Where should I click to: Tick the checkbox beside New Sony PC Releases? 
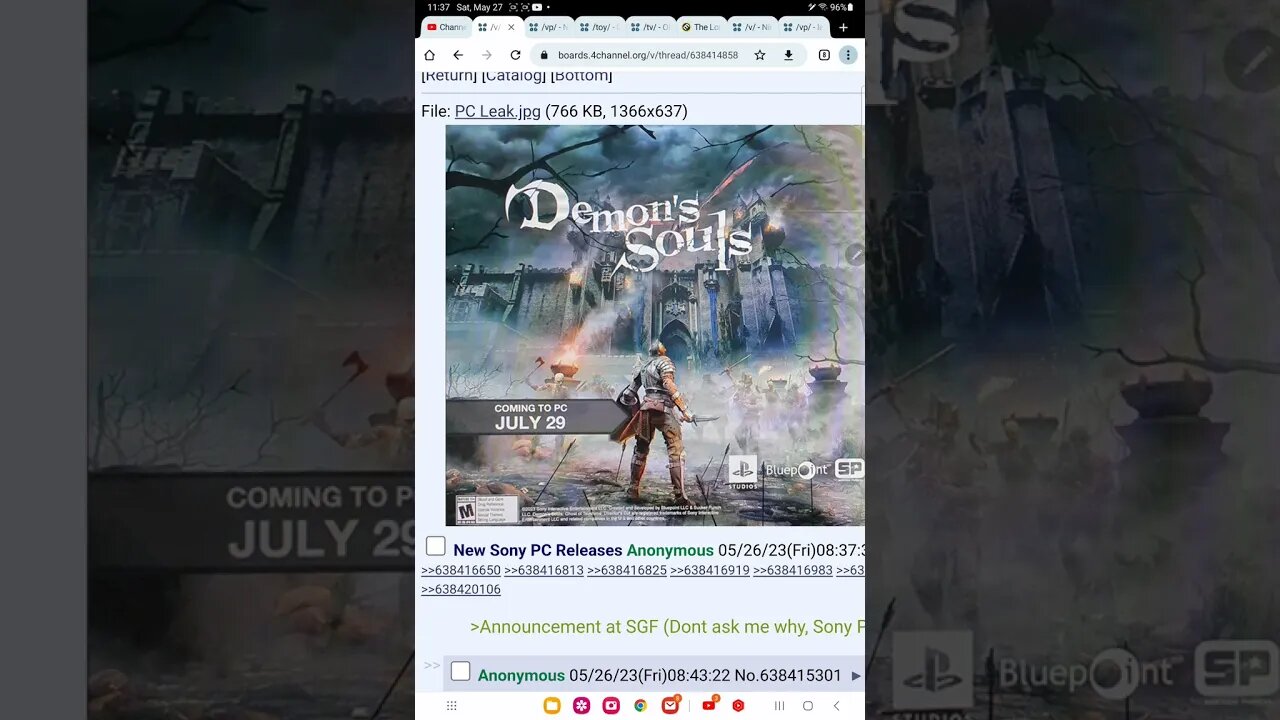[x=436, y=546]
